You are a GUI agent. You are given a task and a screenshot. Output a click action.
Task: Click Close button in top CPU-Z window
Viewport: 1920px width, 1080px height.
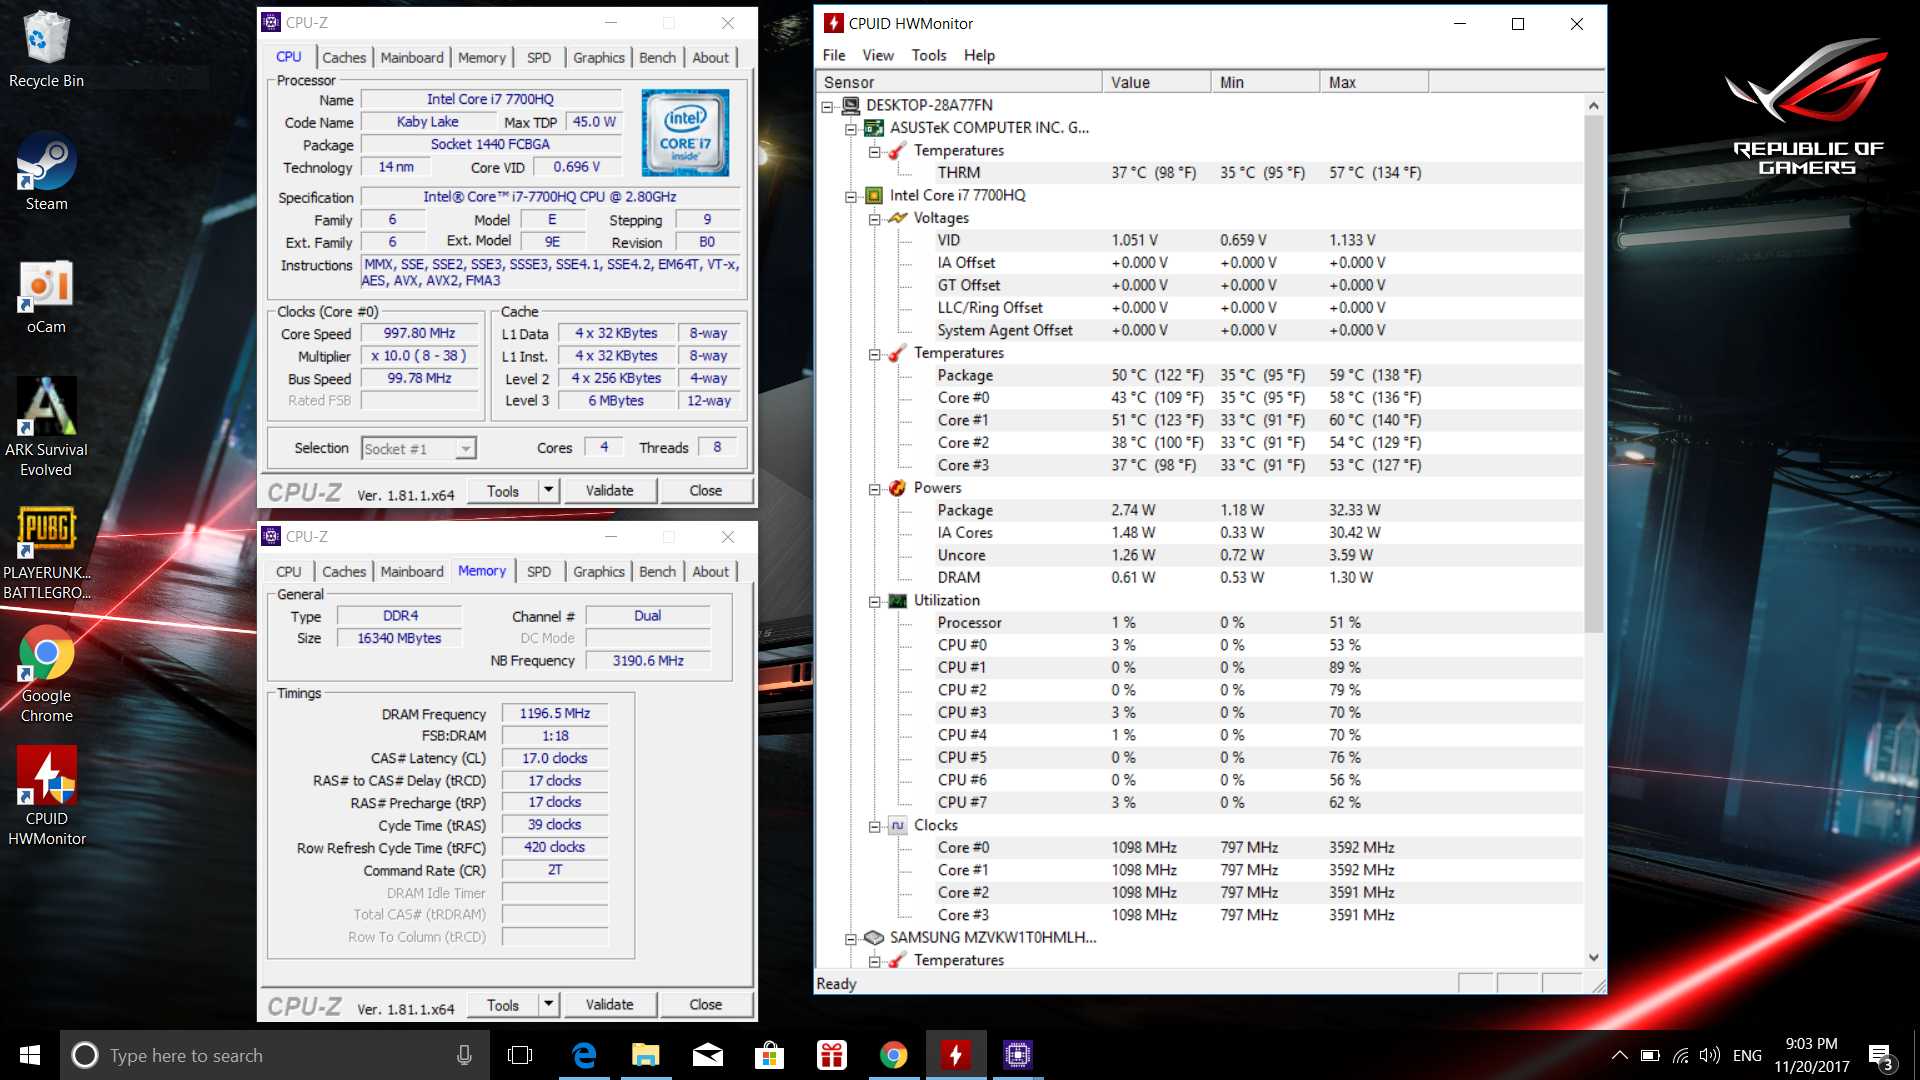click(x=705, y=490)
